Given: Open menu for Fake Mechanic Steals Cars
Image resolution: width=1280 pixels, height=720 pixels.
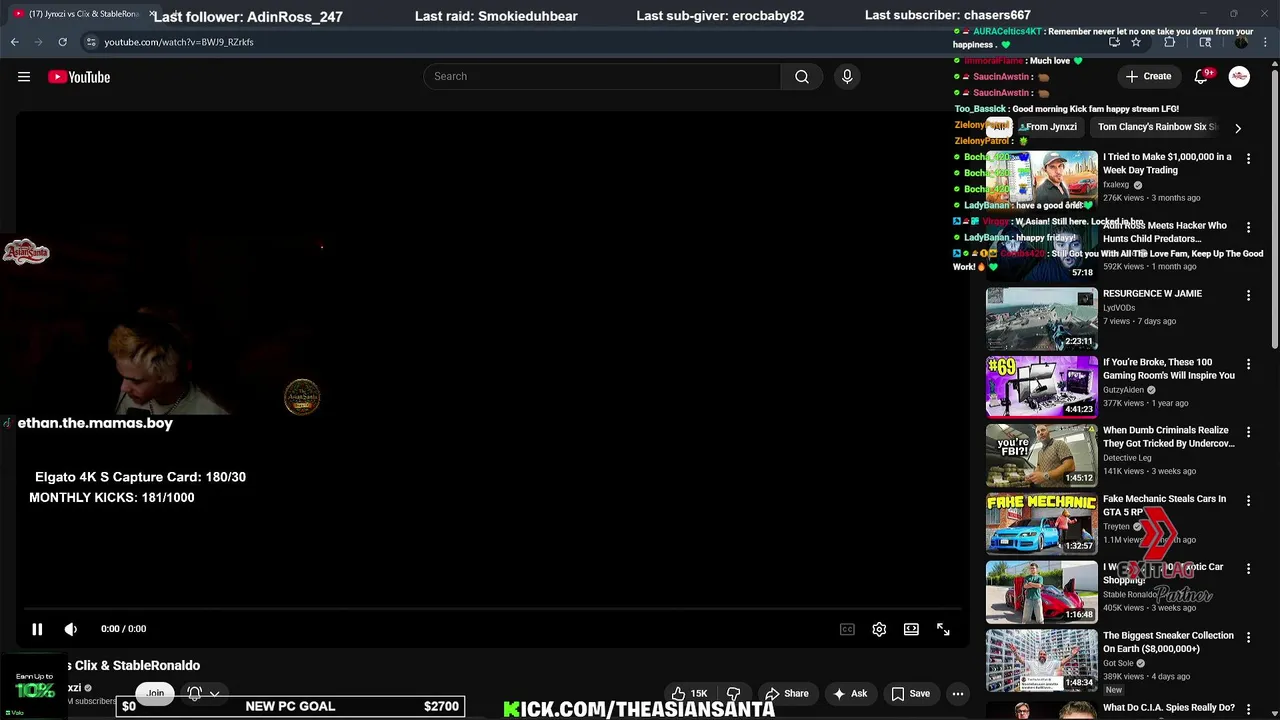Looking at the screenshot, I should (1248, 500).
